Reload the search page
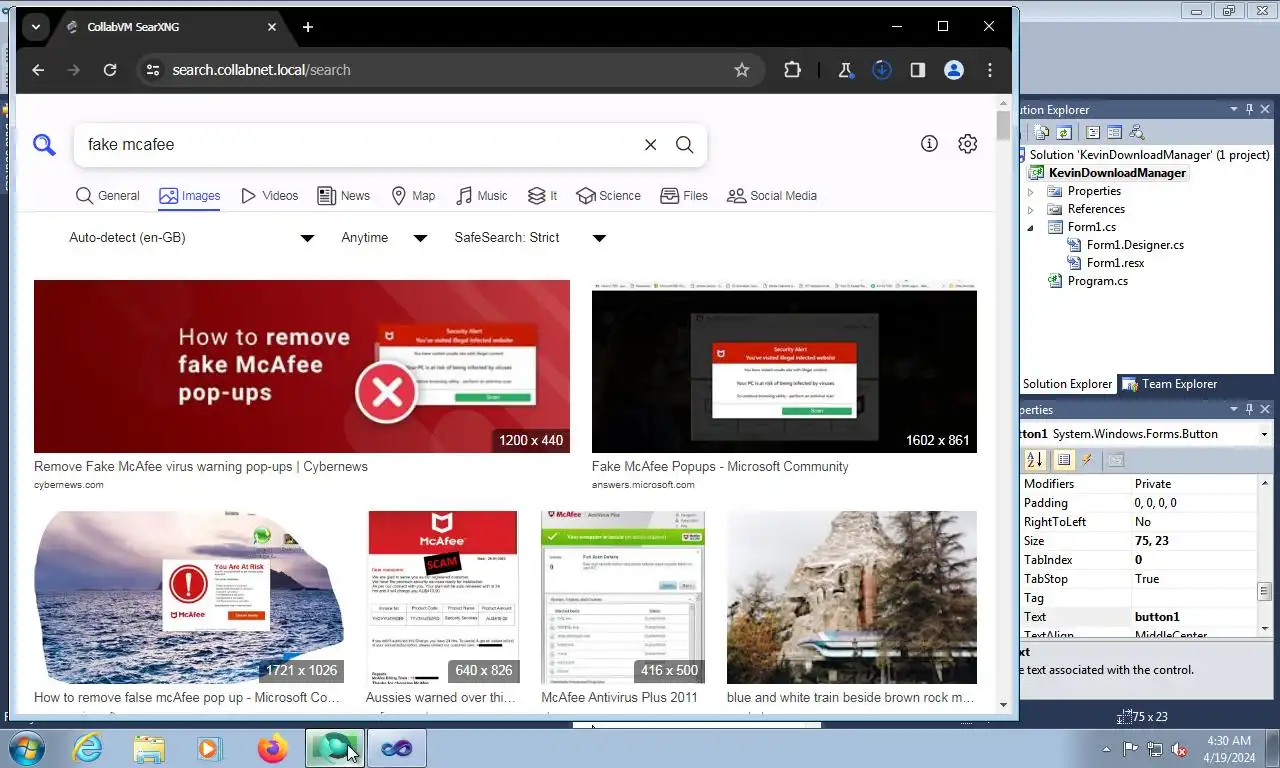1280x768 pixels. click(110, 70)
